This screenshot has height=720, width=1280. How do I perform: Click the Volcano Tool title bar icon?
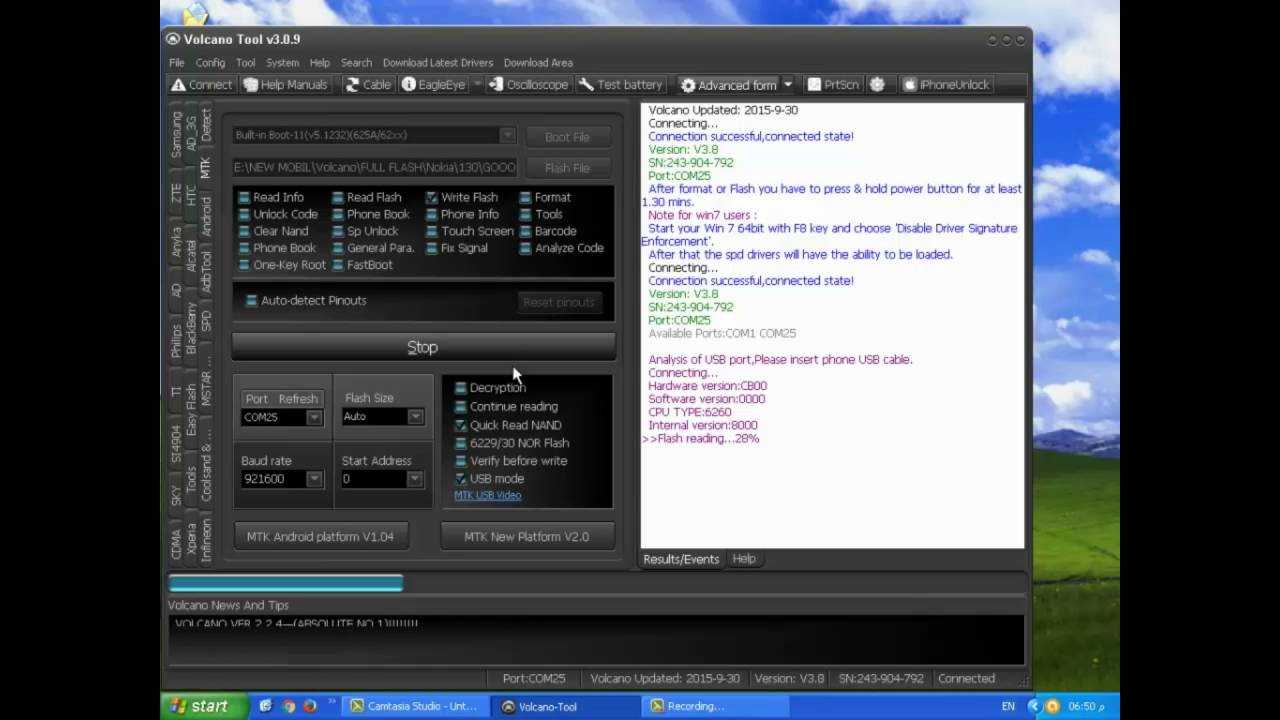(x=173, y=39)
